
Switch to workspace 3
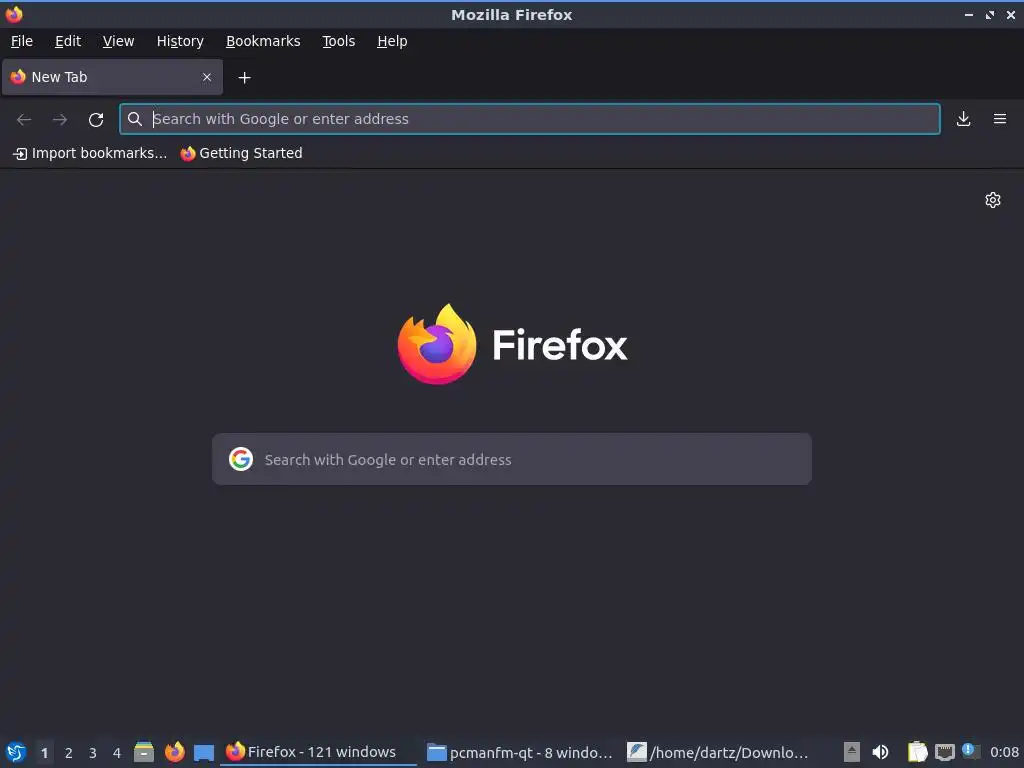(93, 753)
